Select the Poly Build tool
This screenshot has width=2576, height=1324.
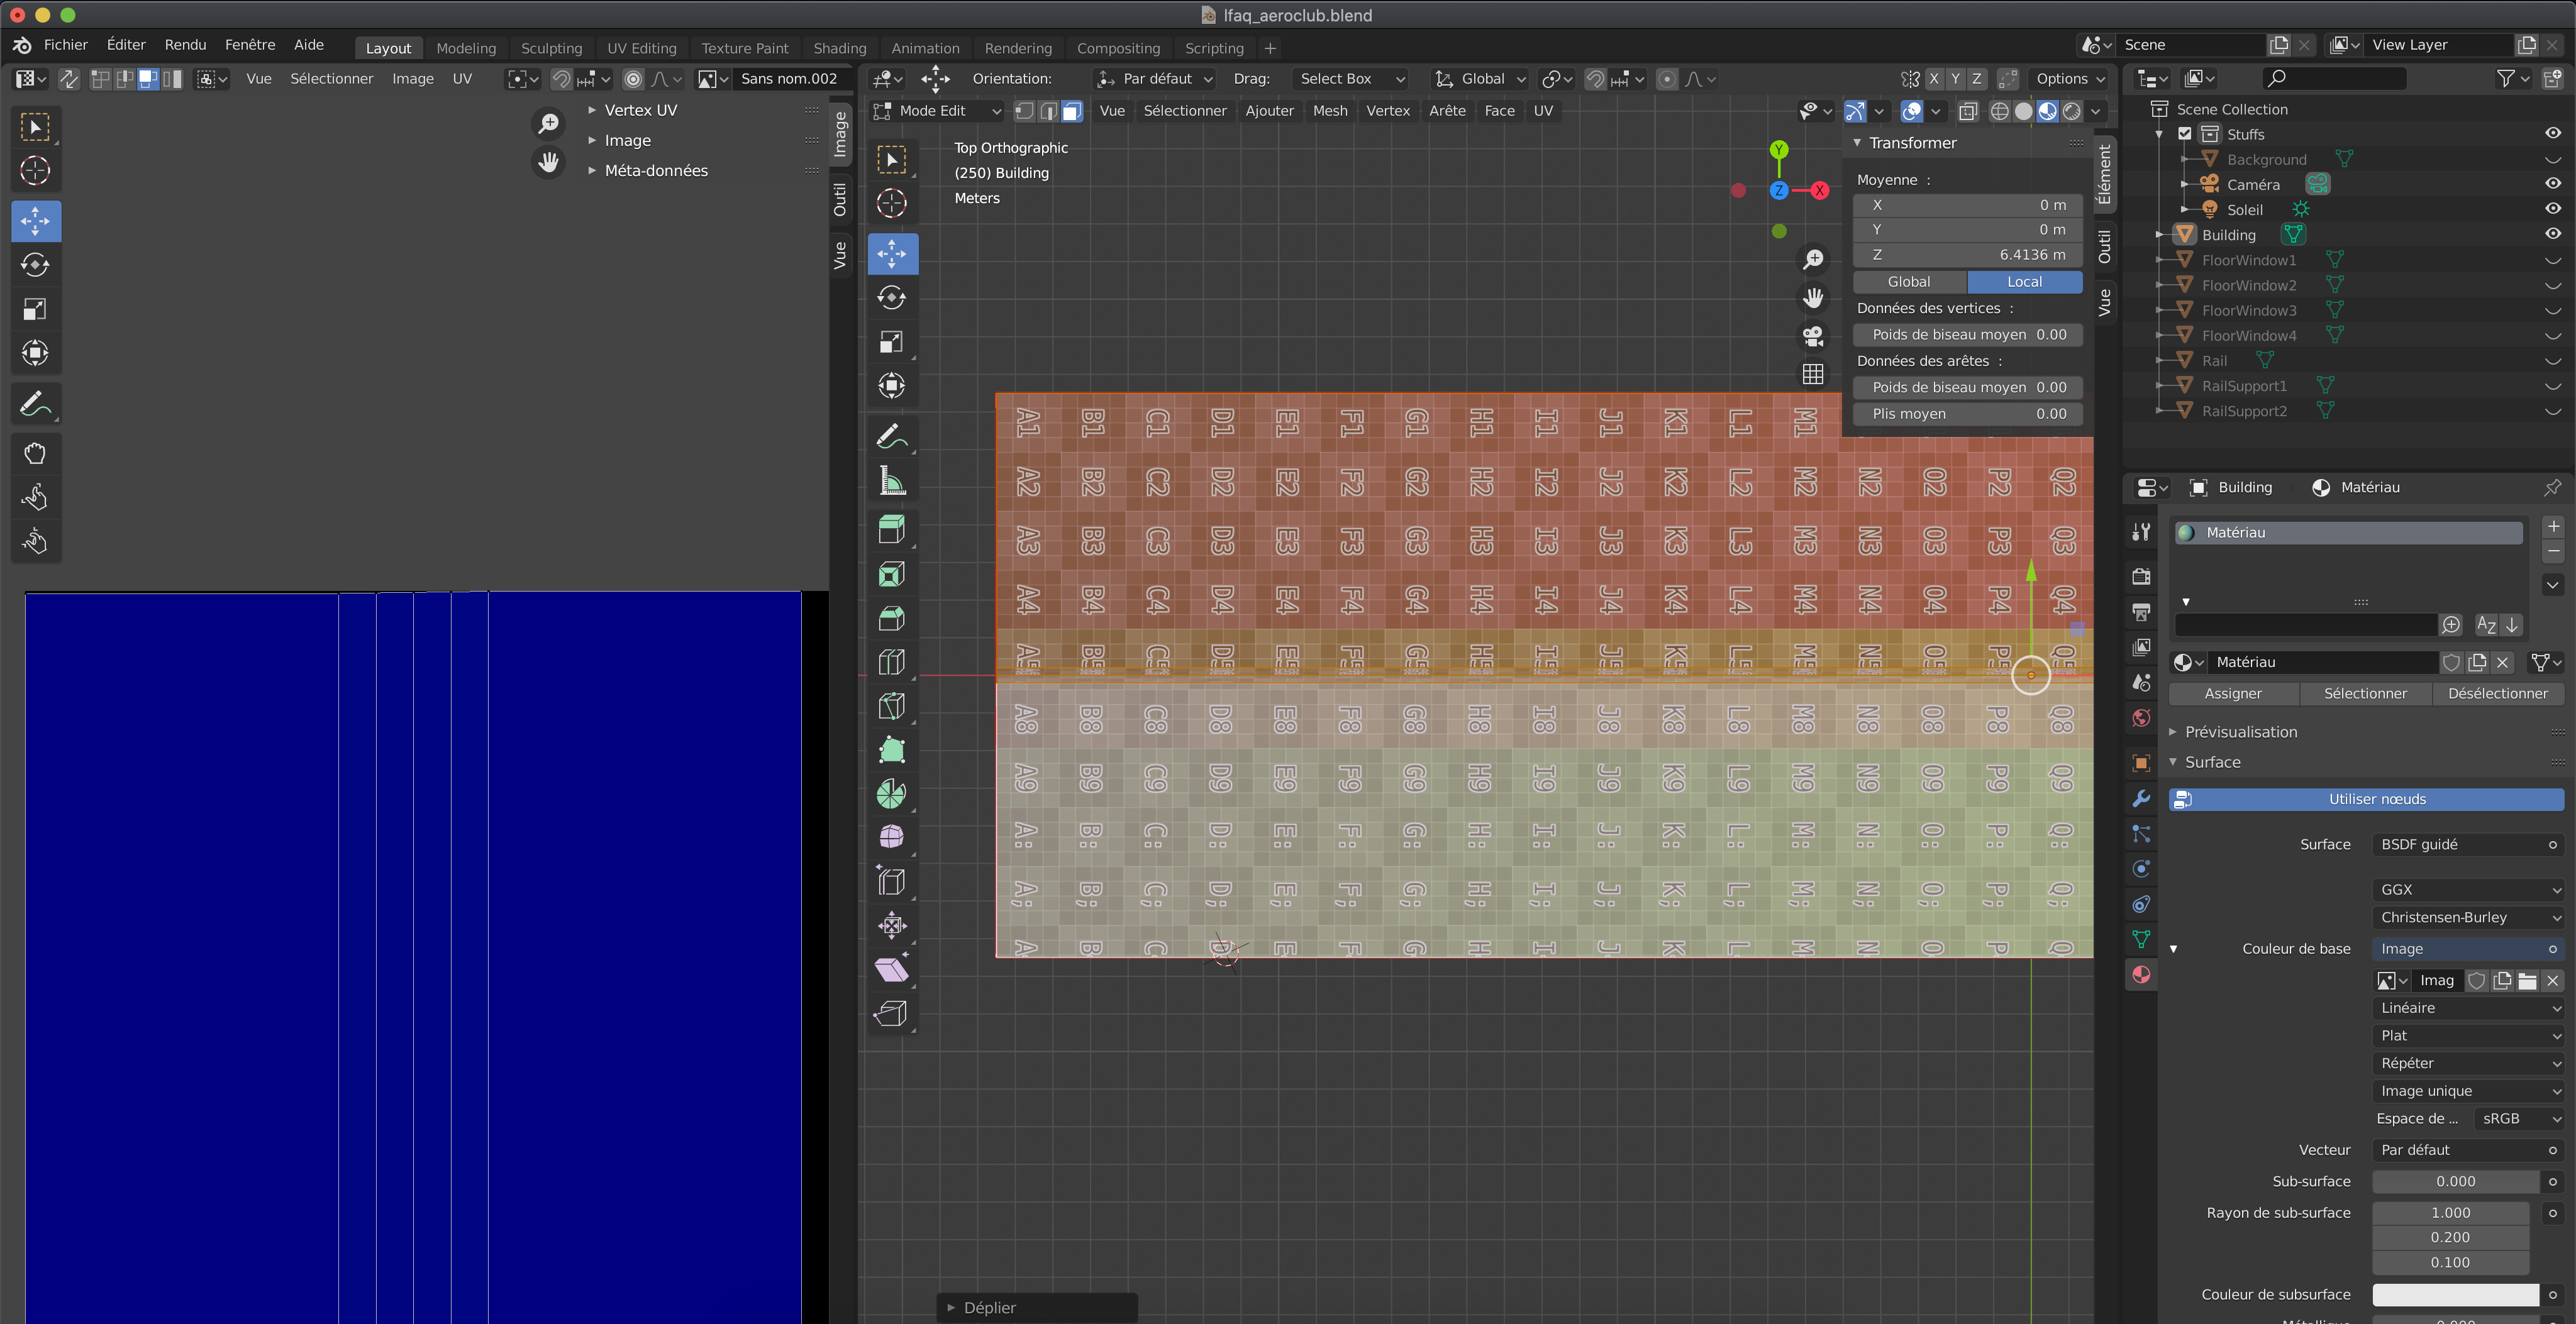point(892,750)
